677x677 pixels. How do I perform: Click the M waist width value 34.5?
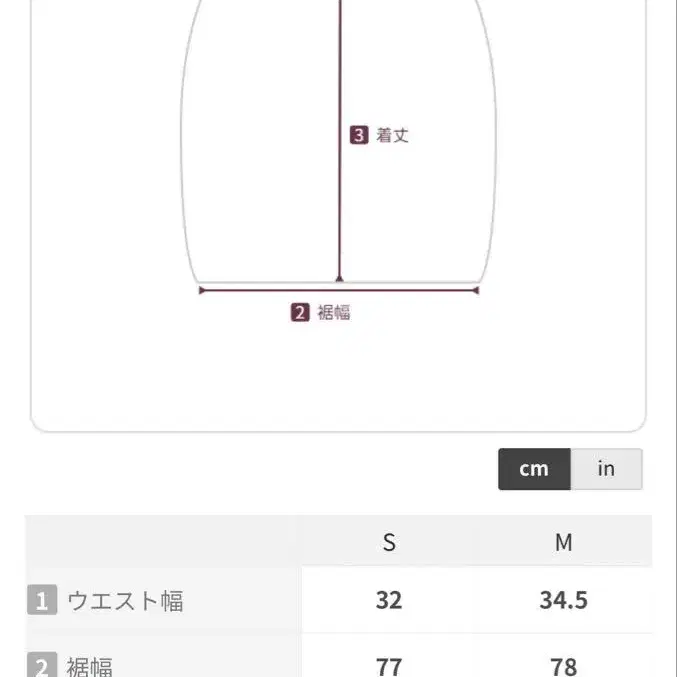[x=564, y=600]
